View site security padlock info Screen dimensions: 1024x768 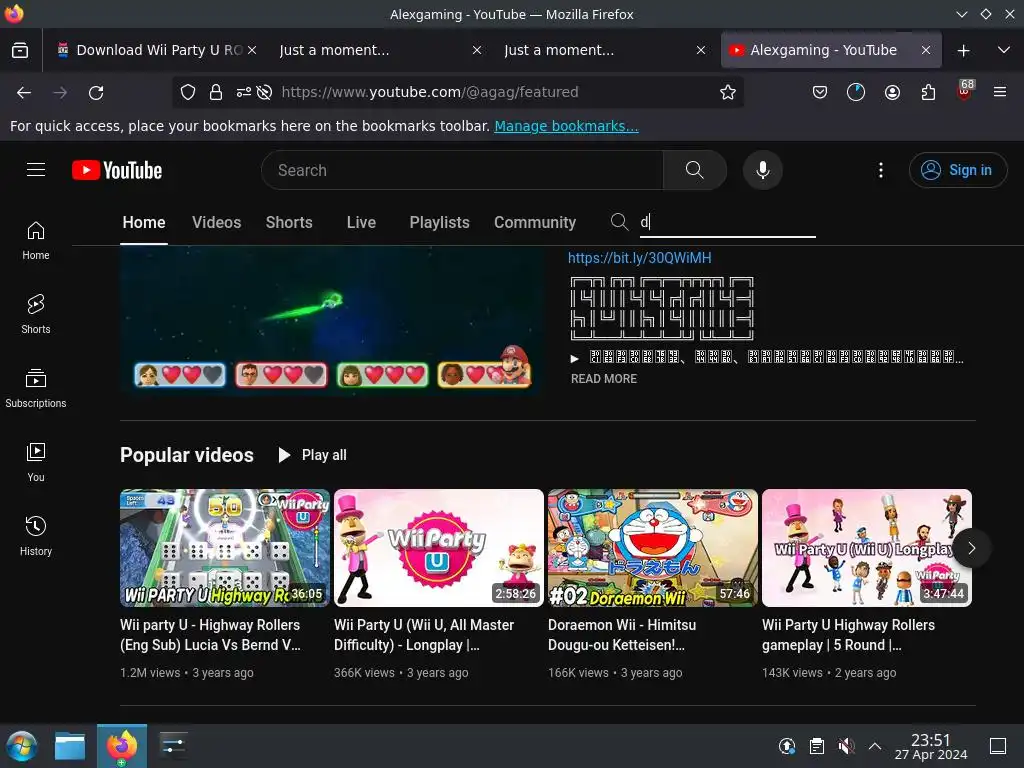pos(216,93)
